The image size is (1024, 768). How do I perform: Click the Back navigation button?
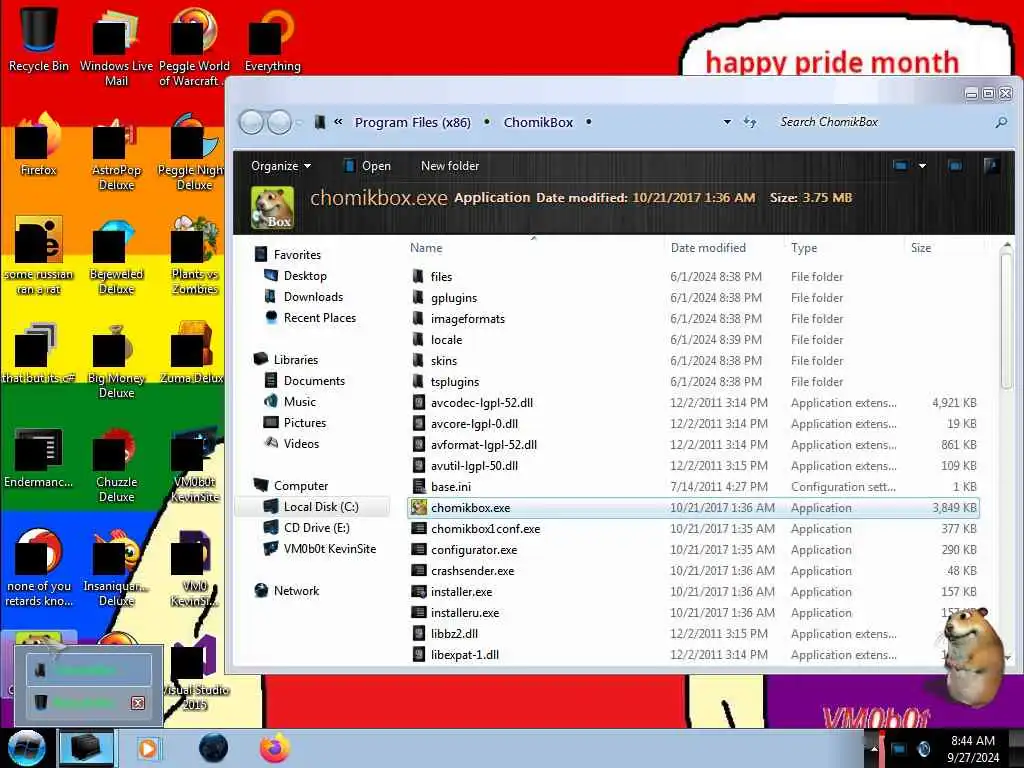point(251,122)
